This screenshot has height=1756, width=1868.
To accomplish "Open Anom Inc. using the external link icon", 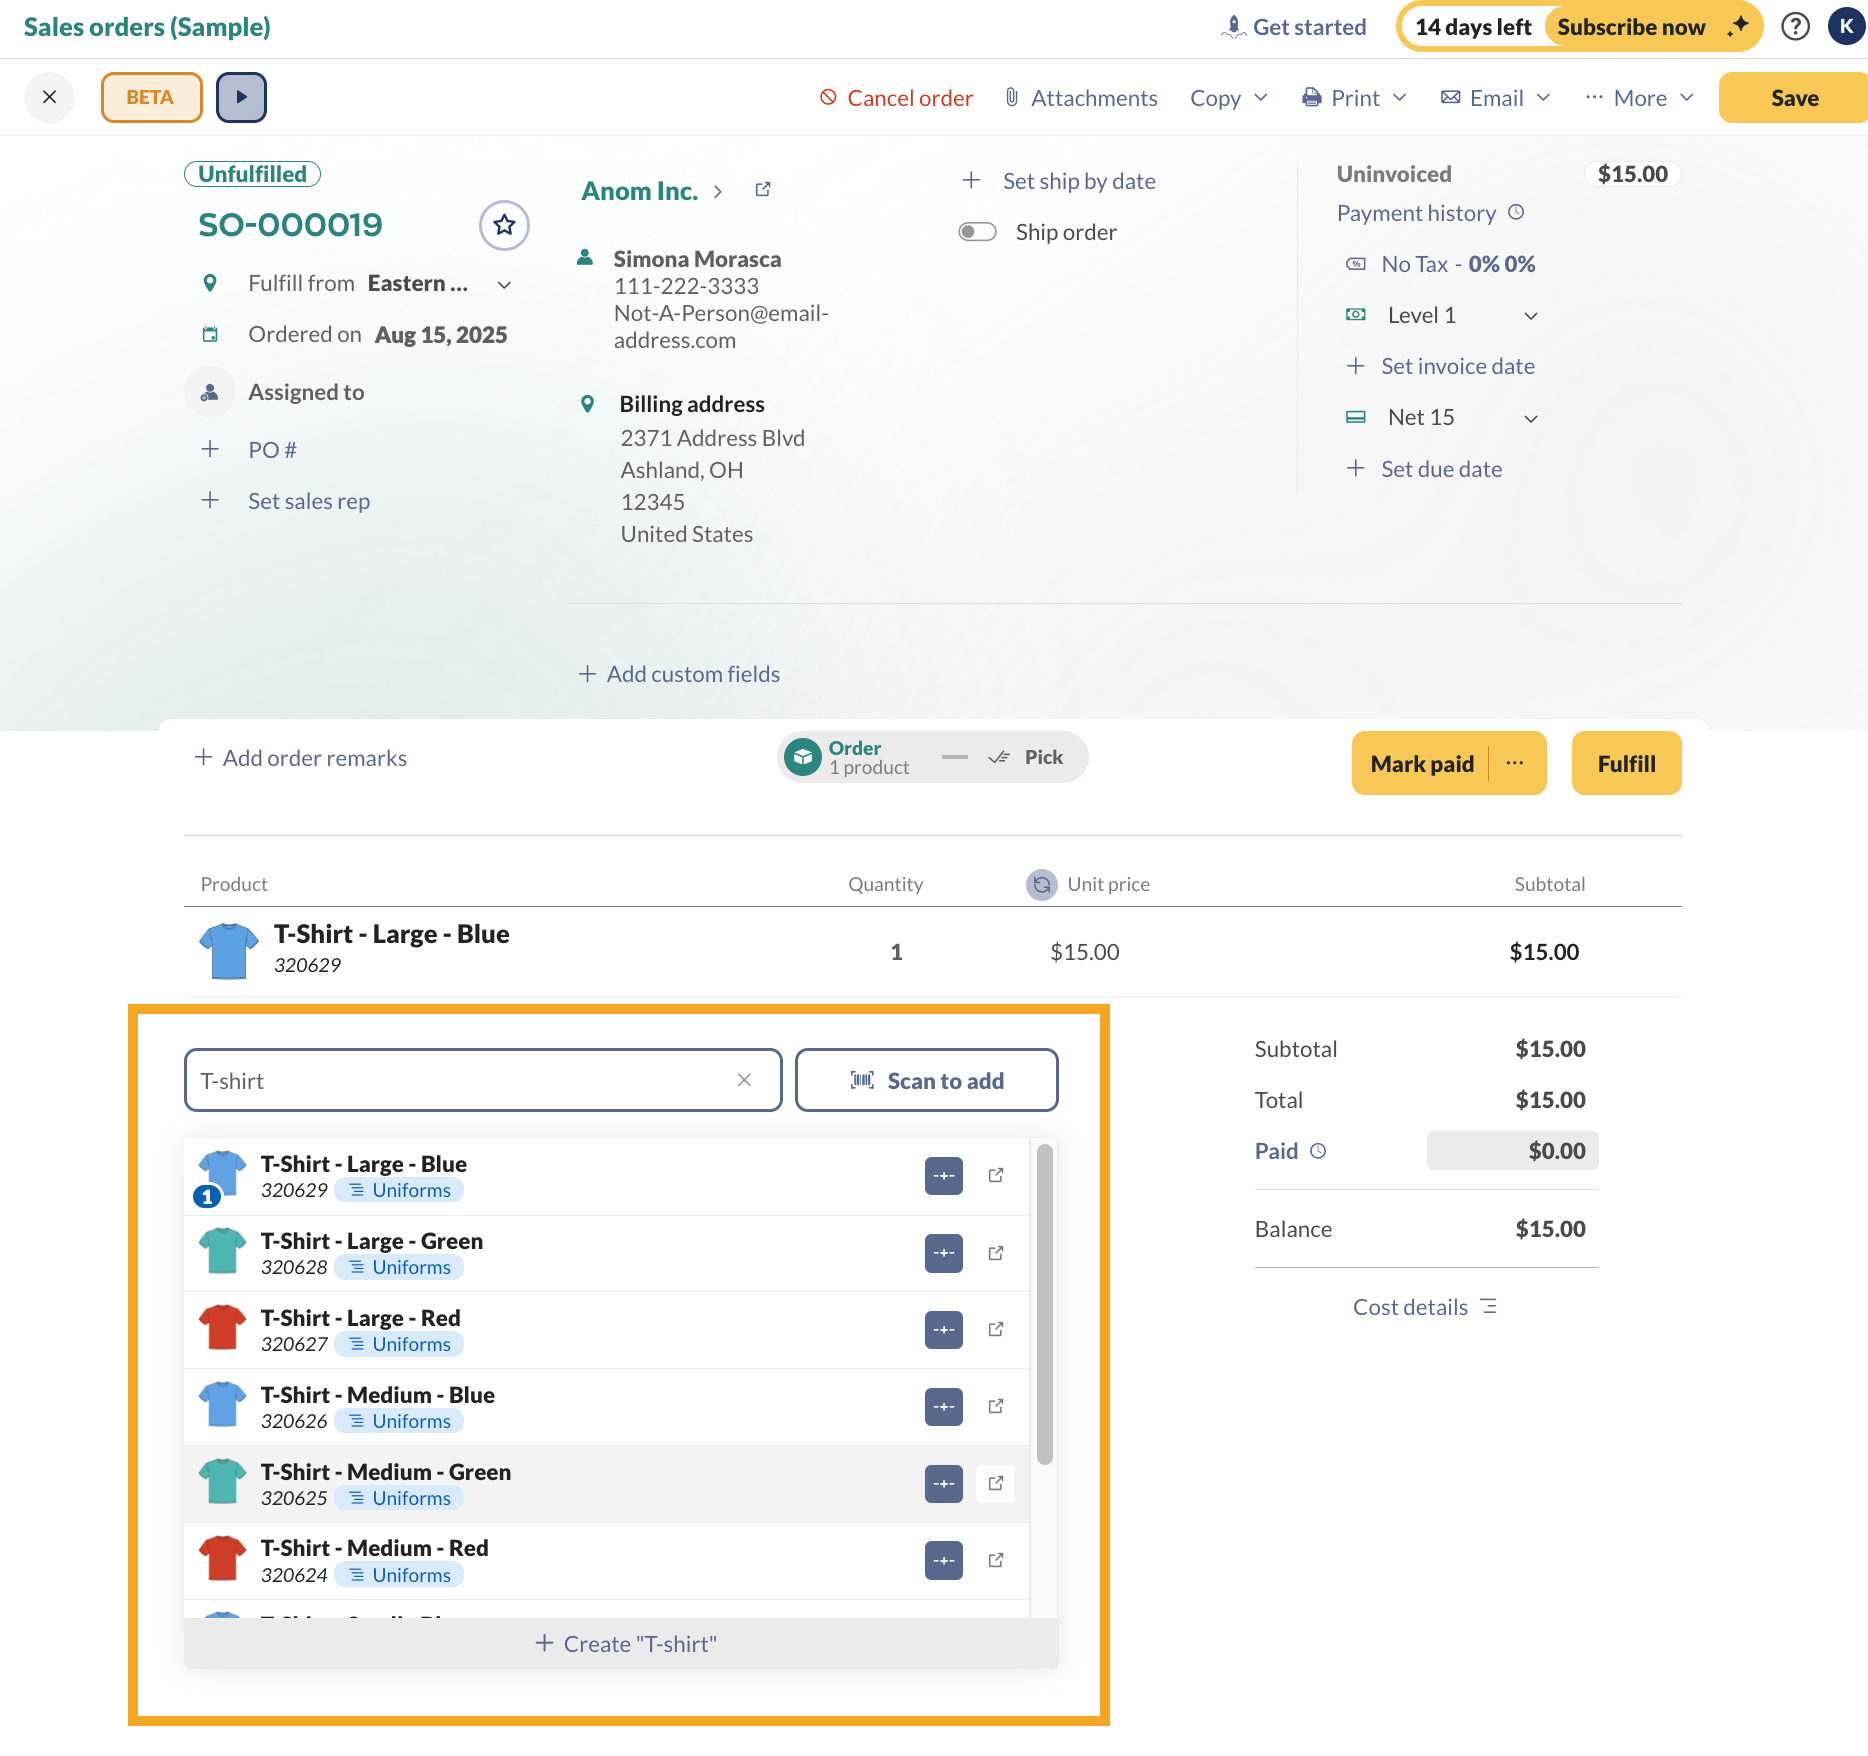I will click(x=763, y=188).
